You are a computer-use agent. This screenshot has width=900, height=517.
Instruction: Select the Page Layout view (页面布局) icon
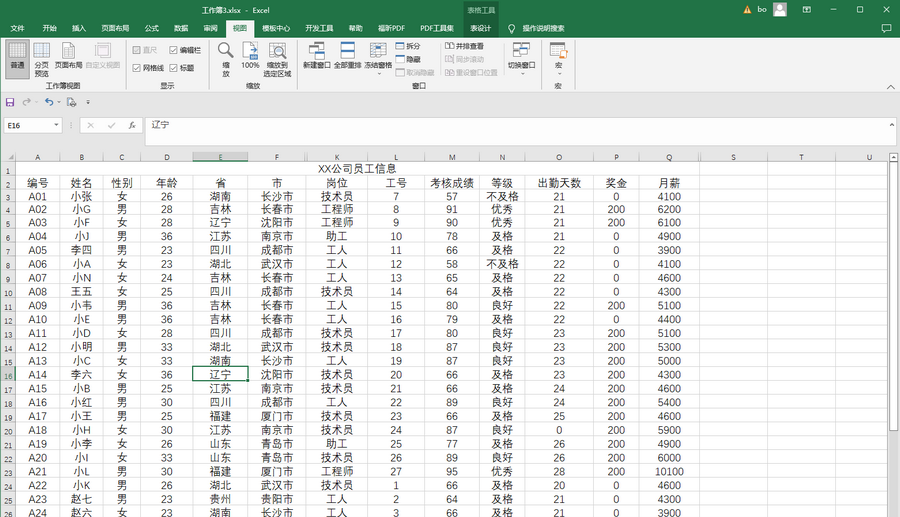[68, 56]
